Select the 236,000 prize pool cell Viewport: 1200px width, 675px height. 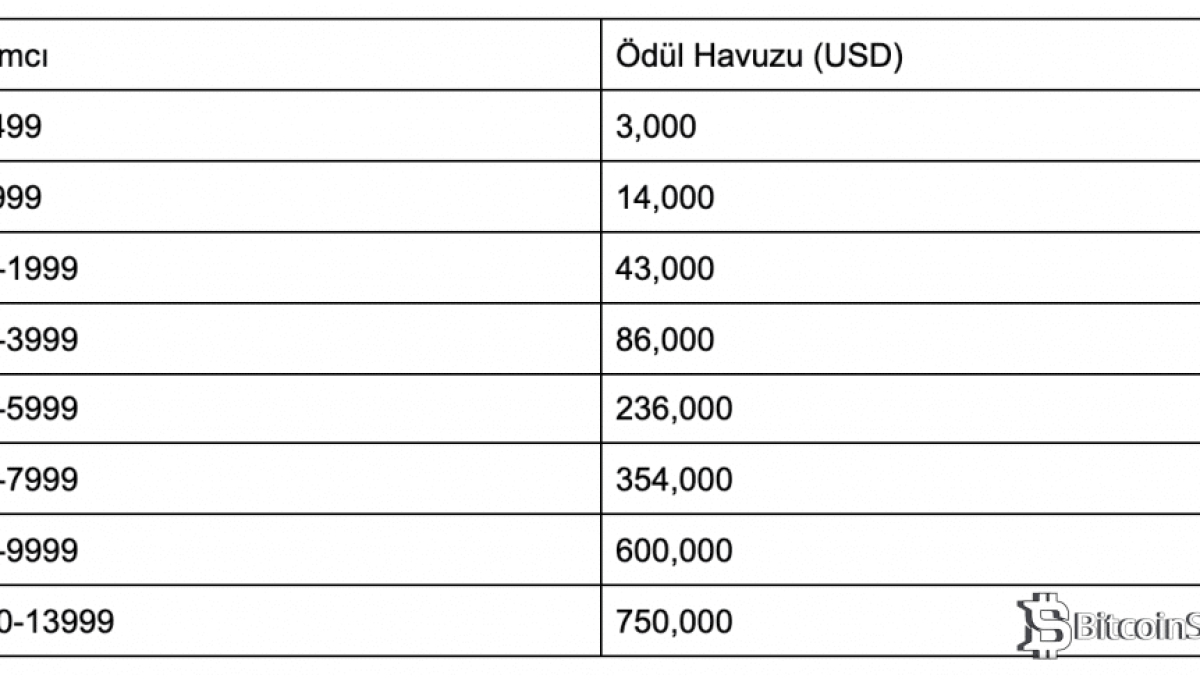[x=674, y=410]
